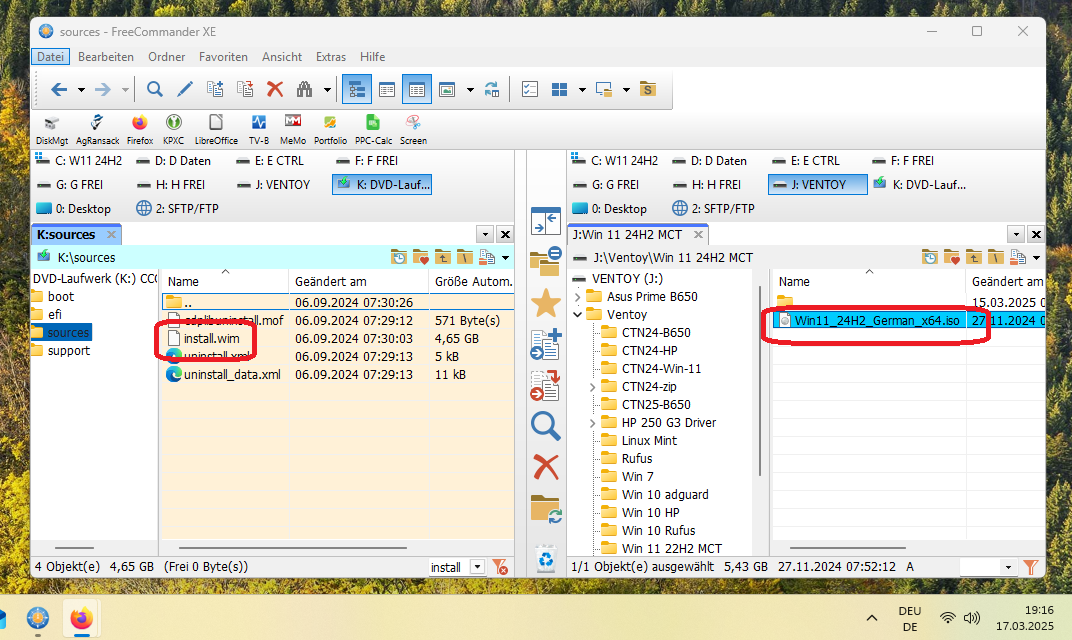Collapse the Ventoy folder in the tree
1072x640 pixels.
(578, 315)
